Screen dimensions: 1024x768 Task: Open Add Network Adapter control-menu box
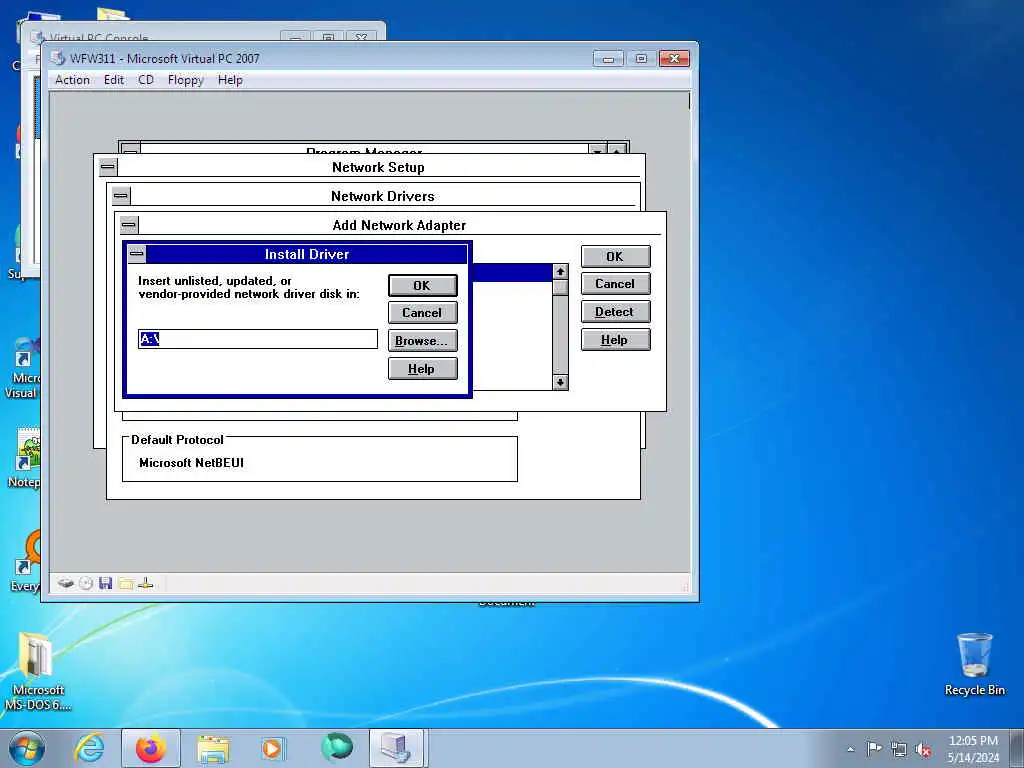pos(129,225)
